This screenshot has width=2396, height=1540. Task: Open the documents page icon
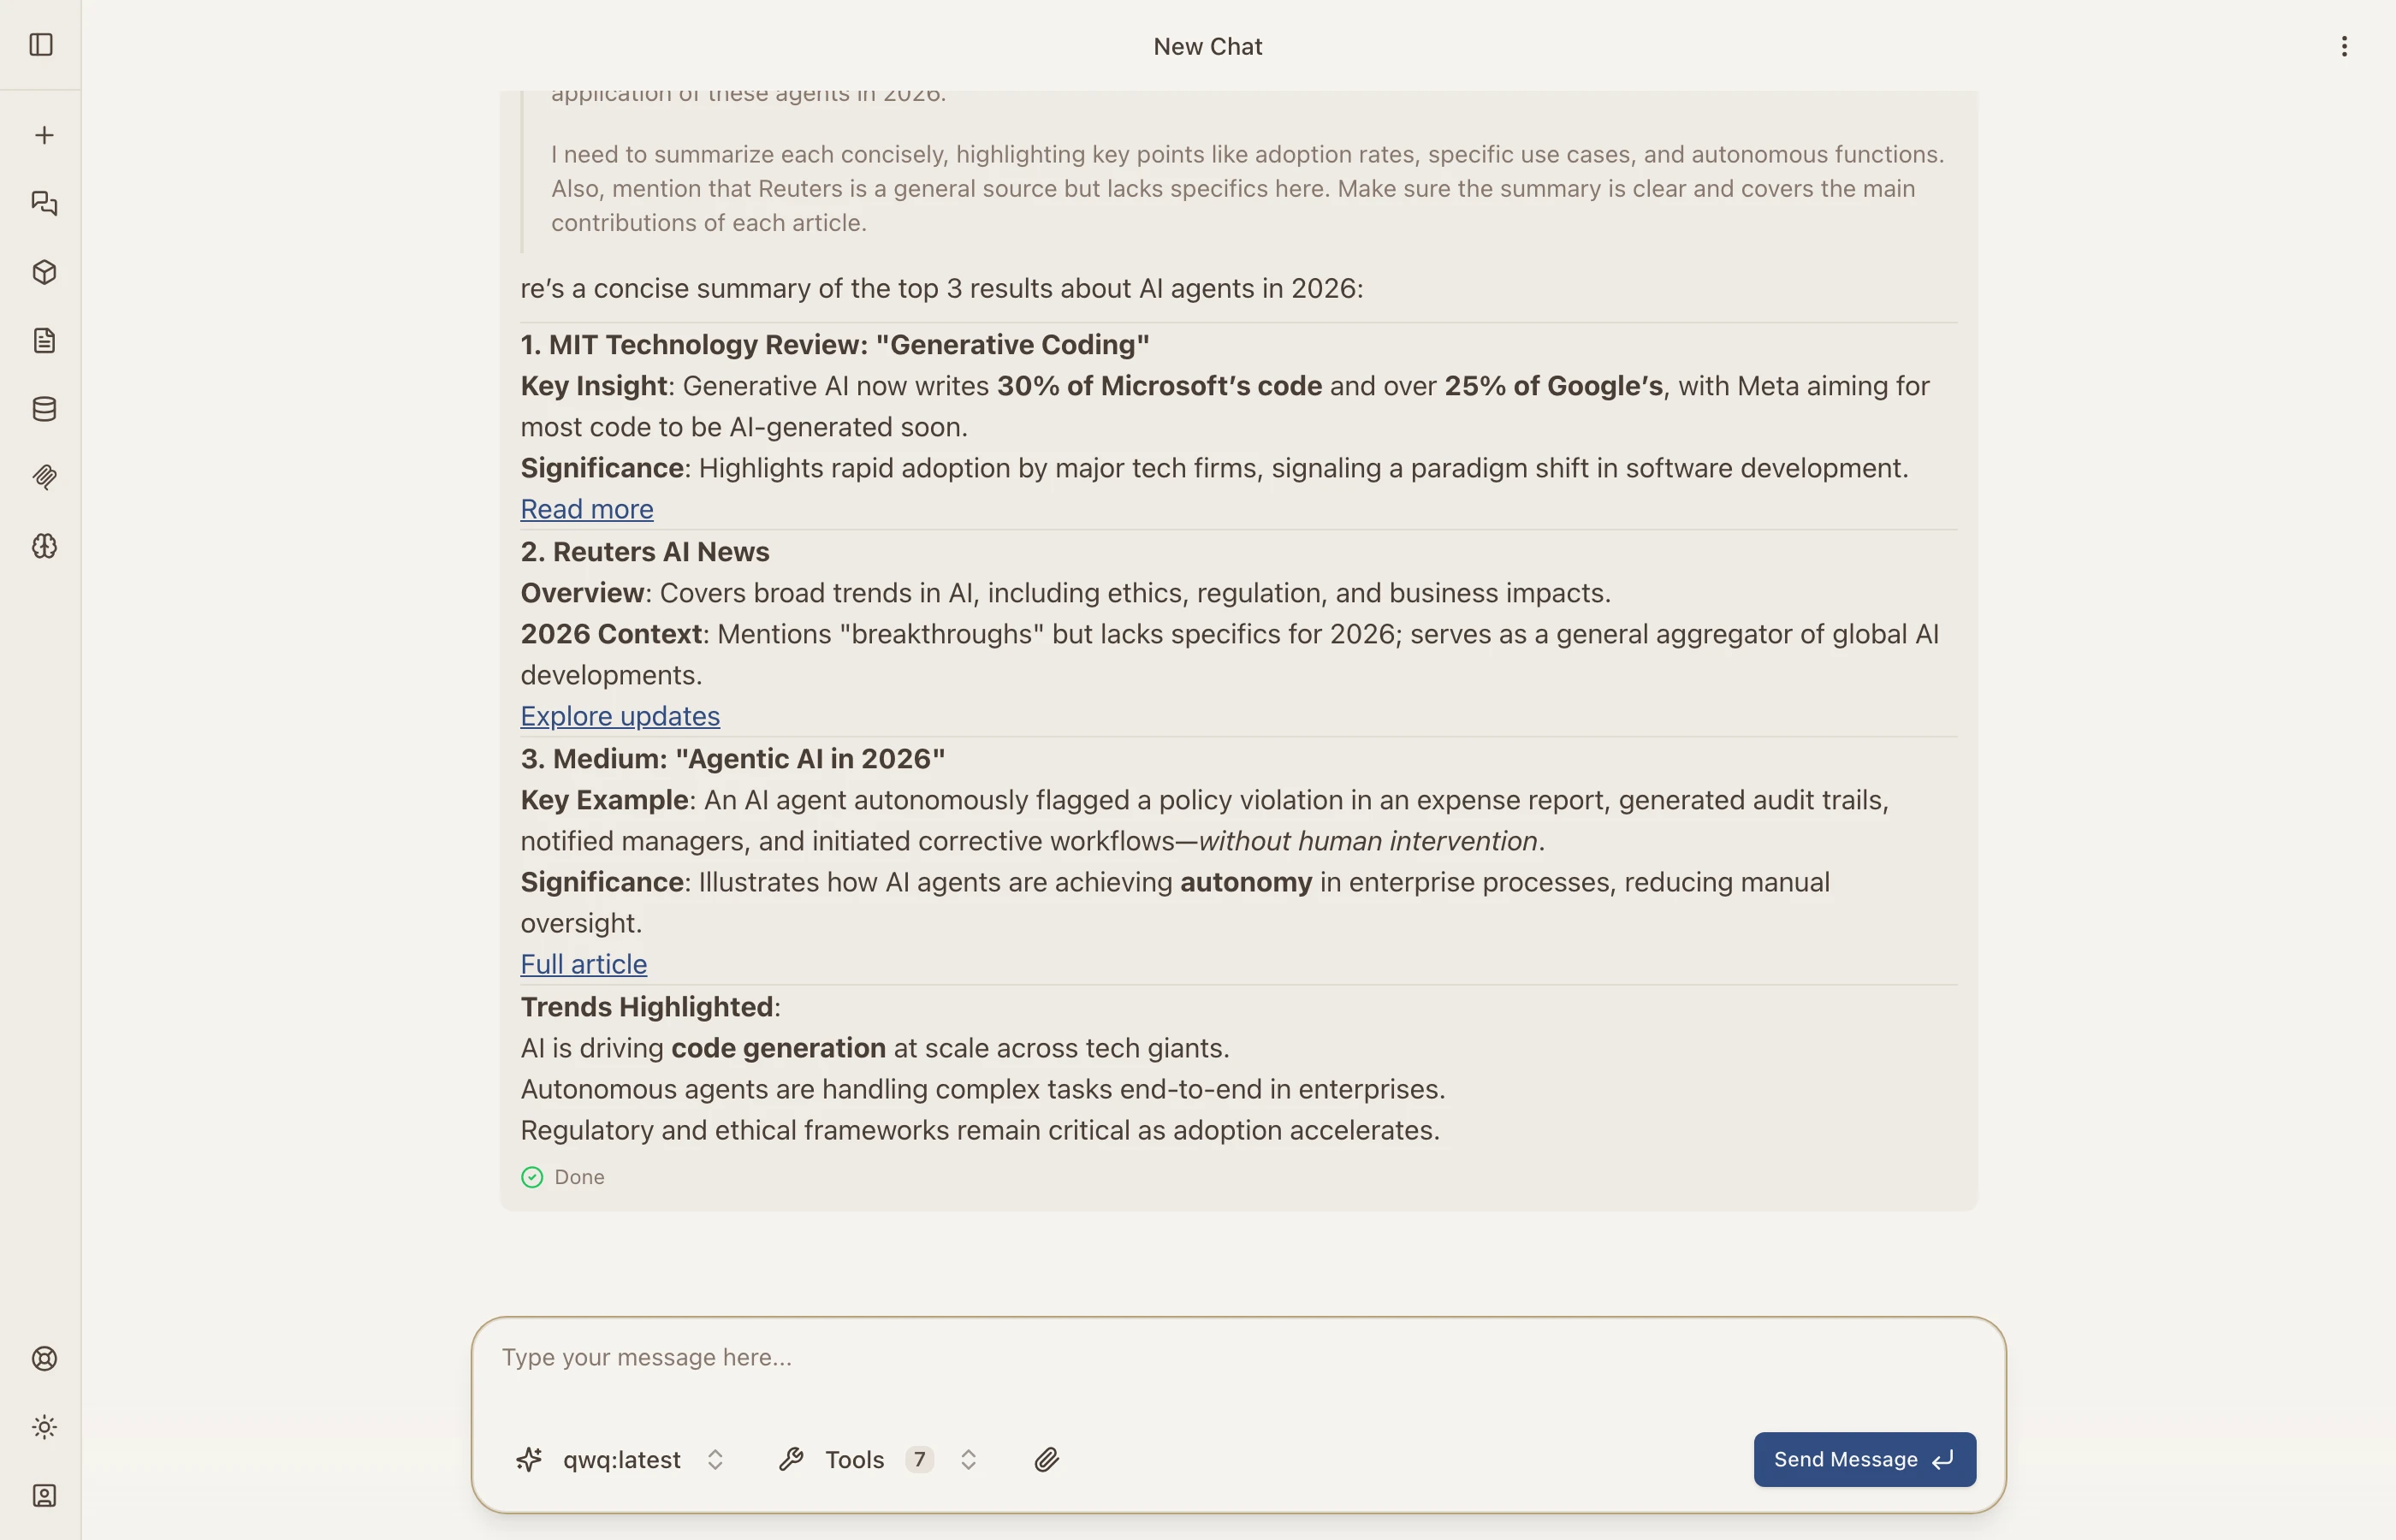click(44, 341)
